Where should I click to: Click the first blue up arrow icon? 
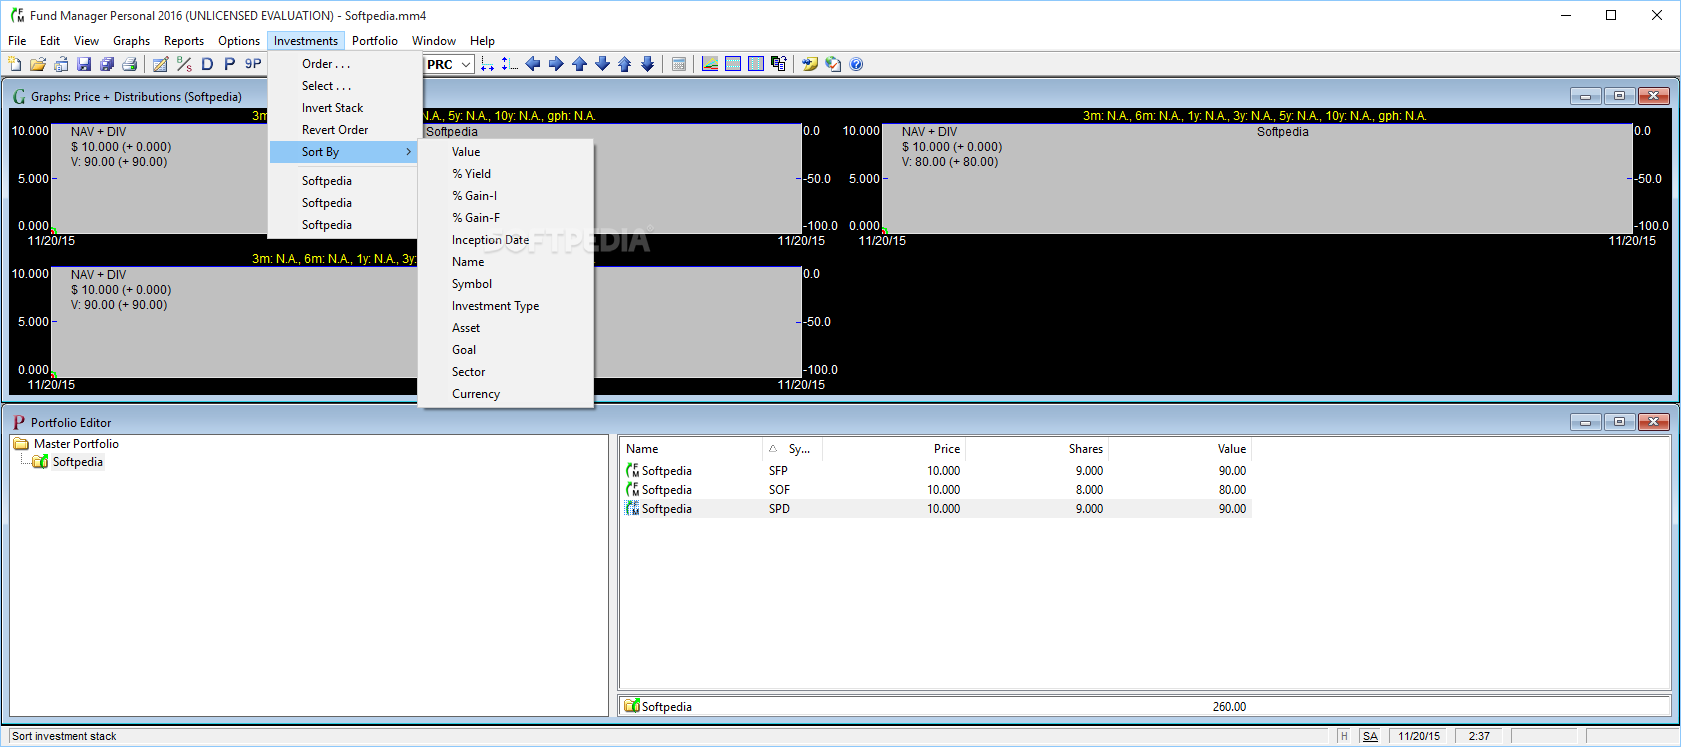[x=579, y=64]
